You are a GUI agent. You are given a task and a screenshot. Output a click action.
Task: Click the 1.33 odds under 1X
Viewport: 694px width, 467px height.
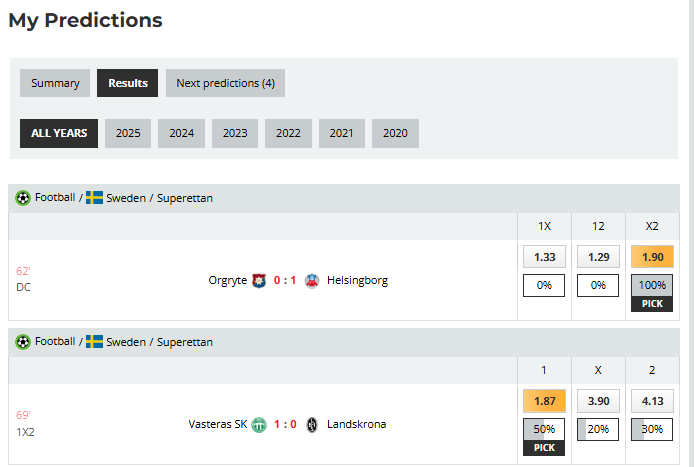point(544,257)
